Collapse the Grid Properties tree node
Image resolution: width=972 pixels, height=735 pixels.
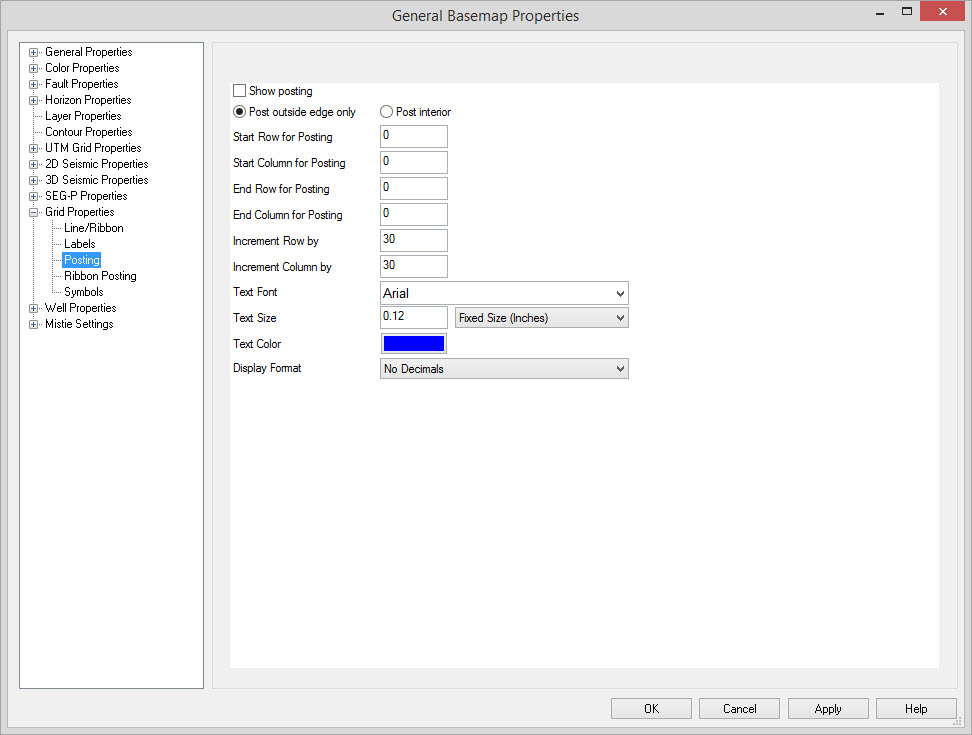point(34,212)
